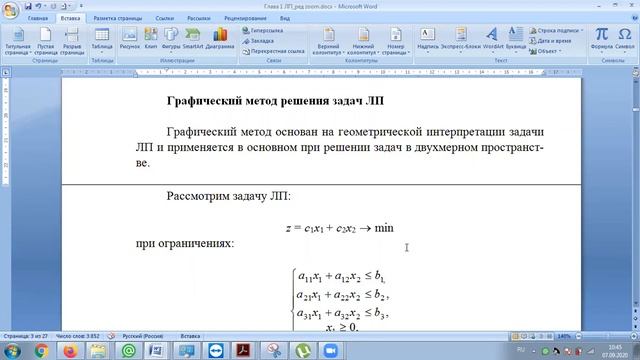Image resolution: width=640 pixels, height=360 pixels.
Task: Click Русский (Россия) language indicator
Action: (143, 336)
